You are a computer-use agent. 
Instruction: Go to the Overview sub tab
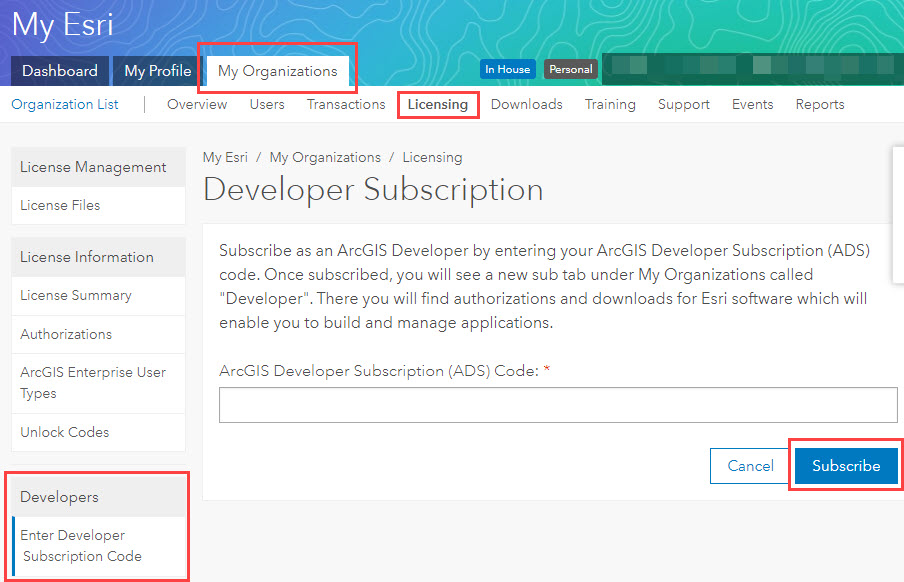click(197, 104)
